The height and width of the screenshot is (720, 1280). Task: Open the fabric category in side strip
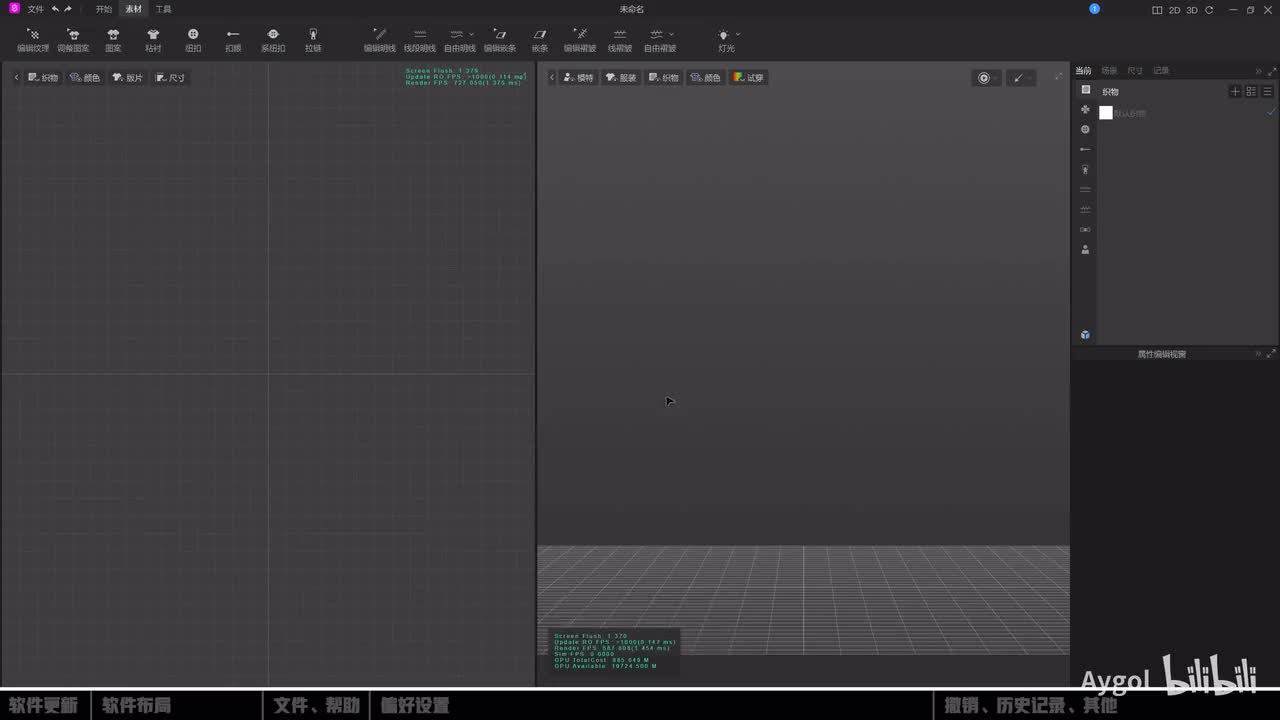coord(1086,90)
